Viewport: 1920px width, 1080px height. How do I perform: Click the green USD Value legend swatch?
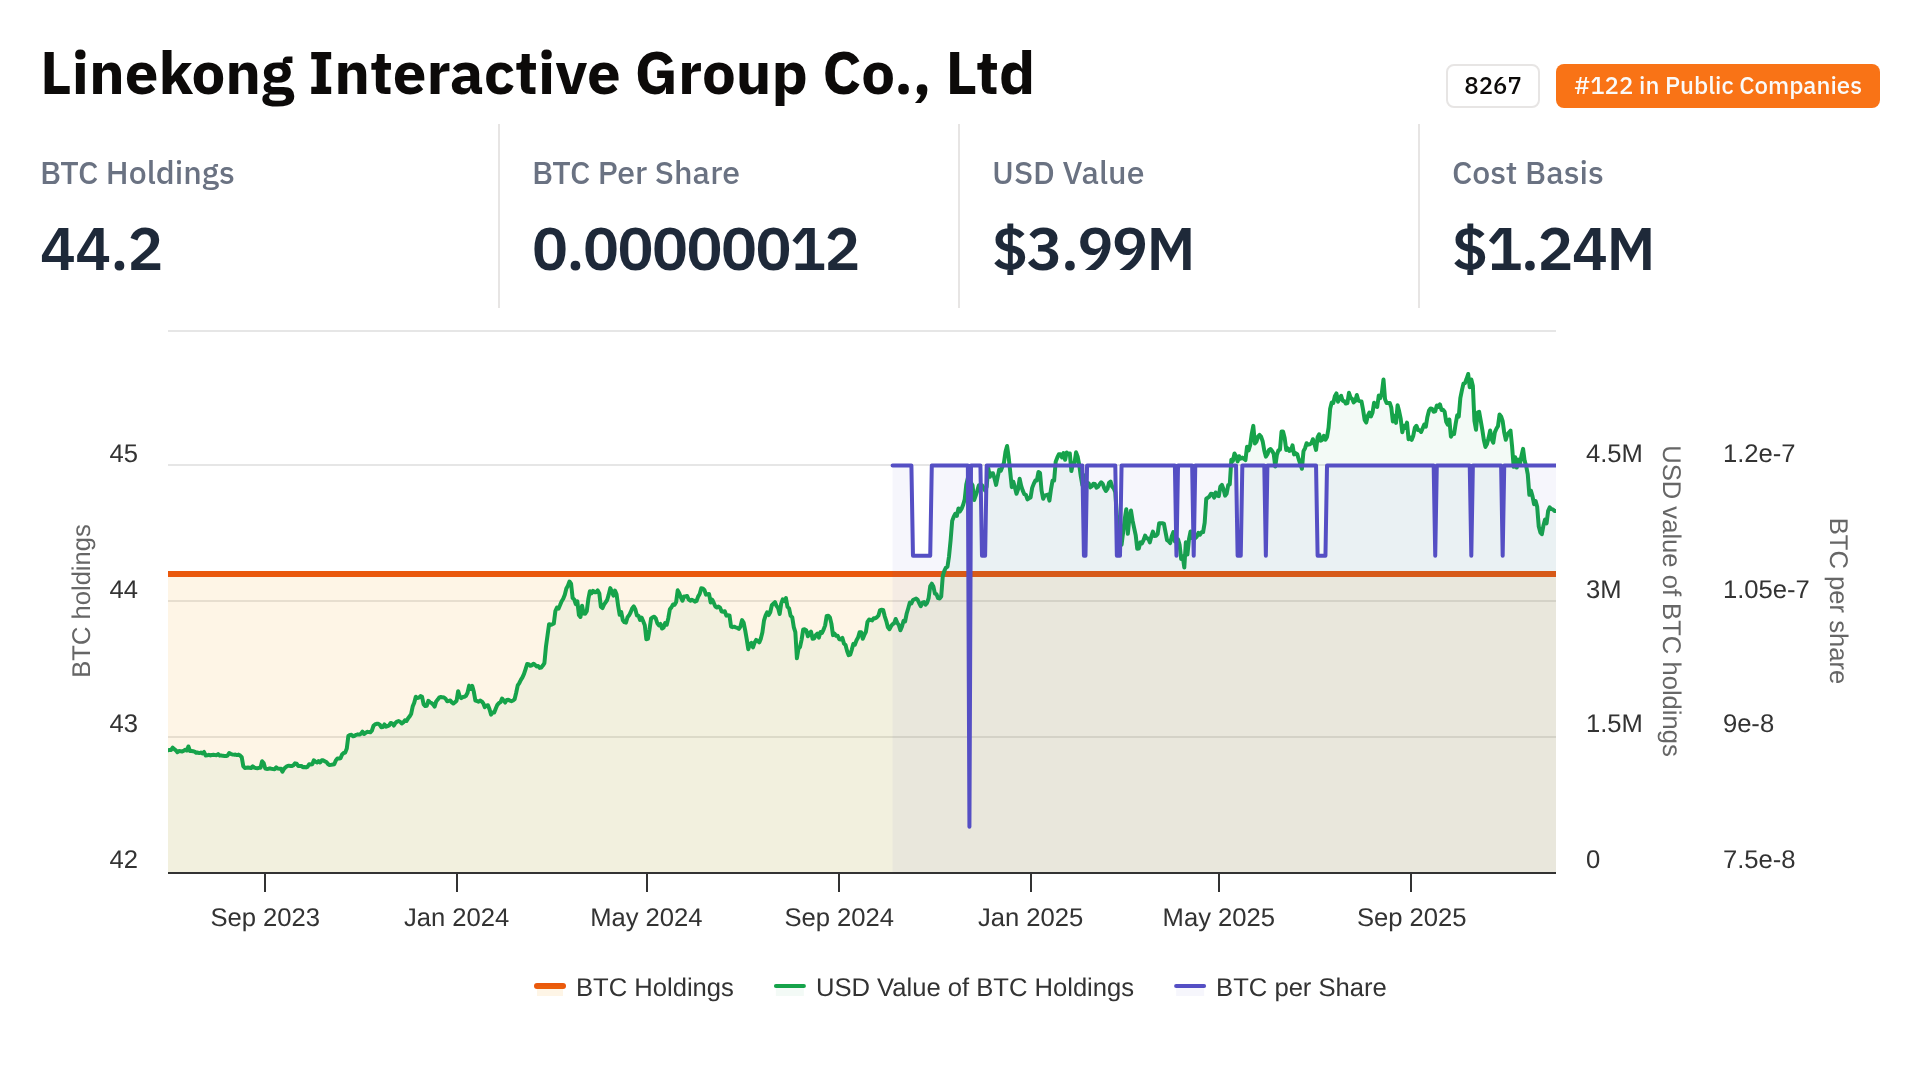(790, 987)
